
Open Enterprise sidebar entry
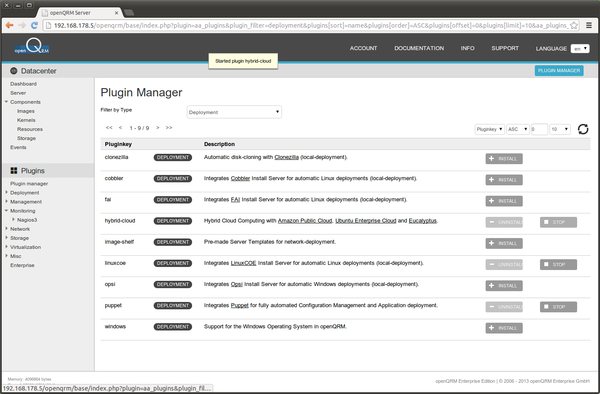click(22, 265)
